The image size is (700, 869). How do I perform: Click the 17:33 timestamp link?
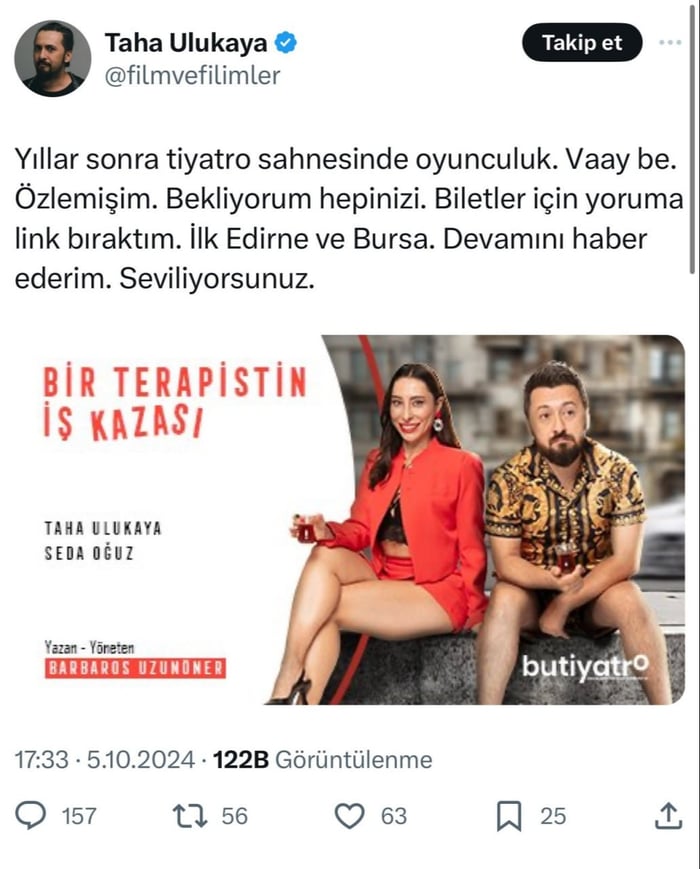(x=42, y=759)
